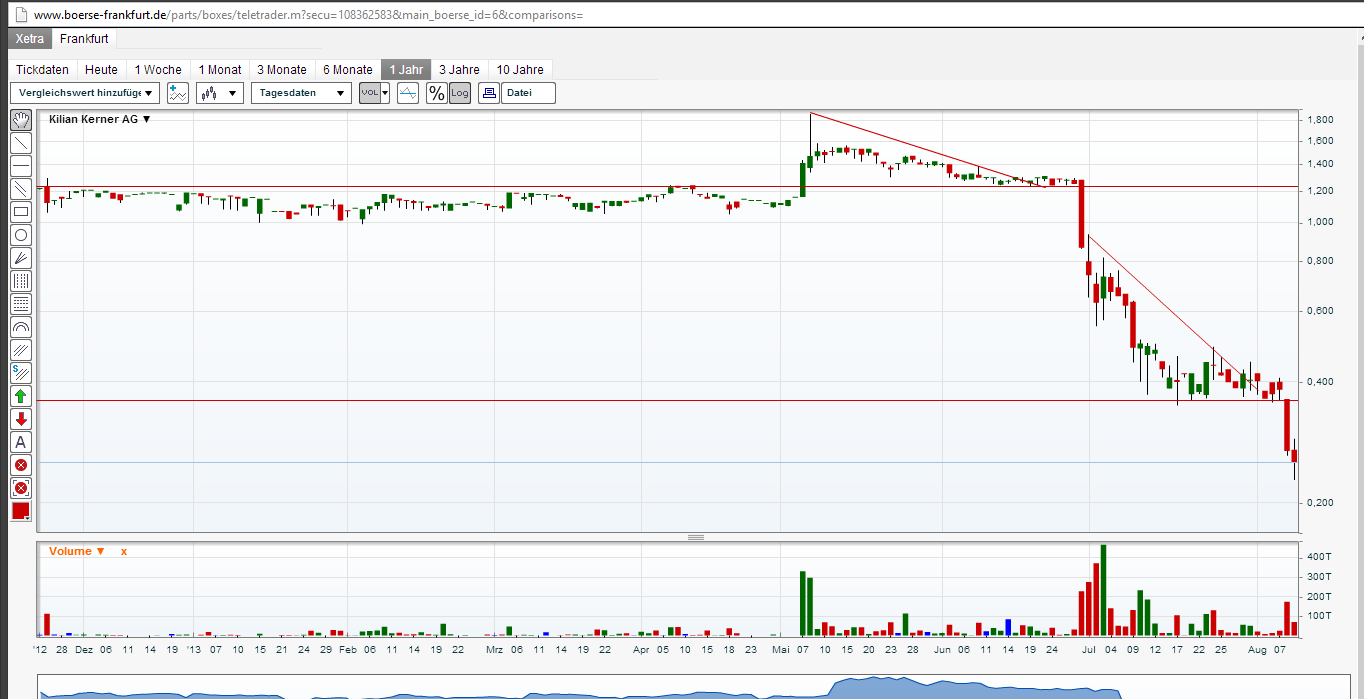1364x699 pixels.
Task: Place a red down arrow marker
Action: [x=21, y=419]
